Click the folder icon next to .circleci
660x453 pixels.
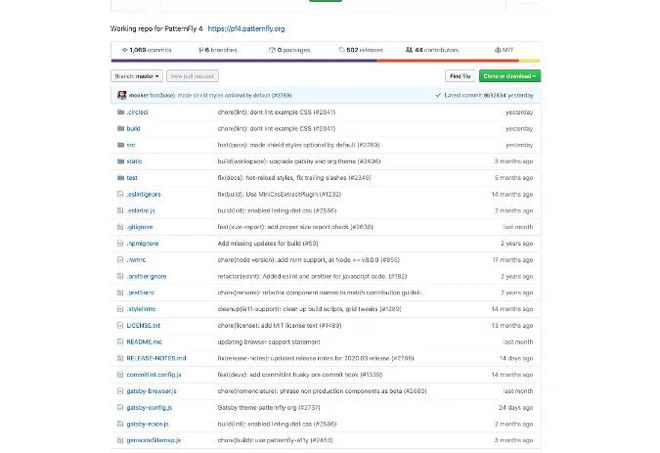[121, 112]
